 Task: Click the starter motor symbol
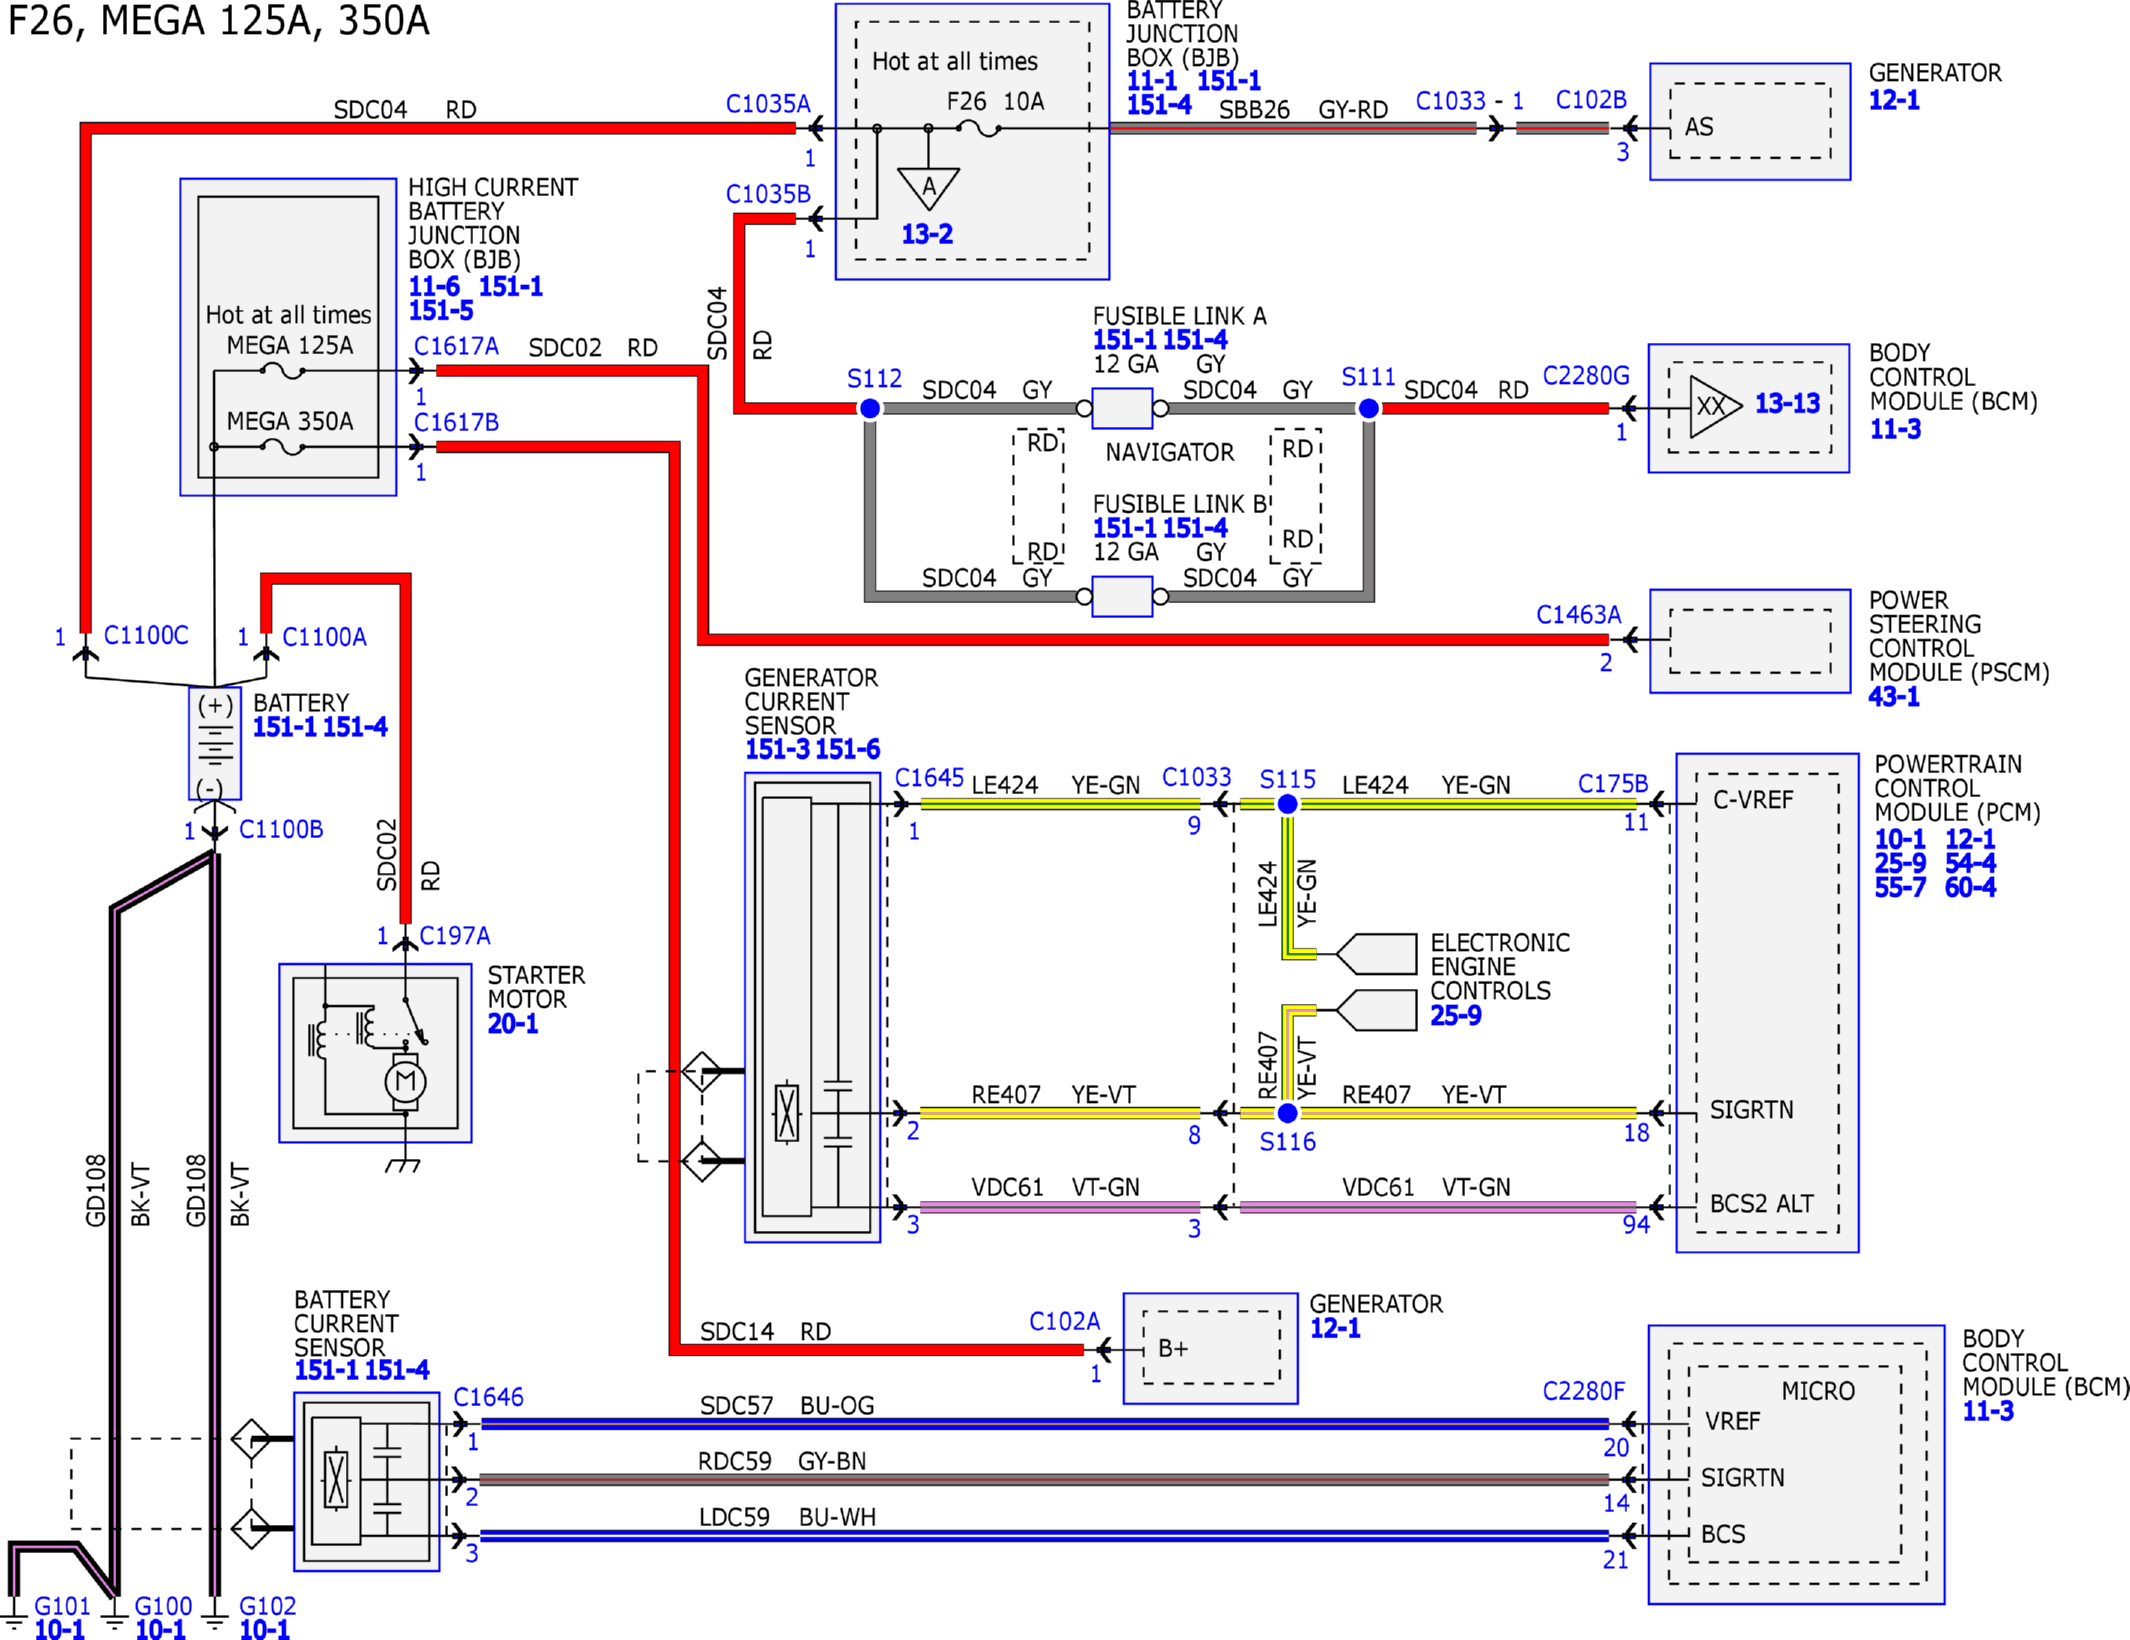(375, 1052)
